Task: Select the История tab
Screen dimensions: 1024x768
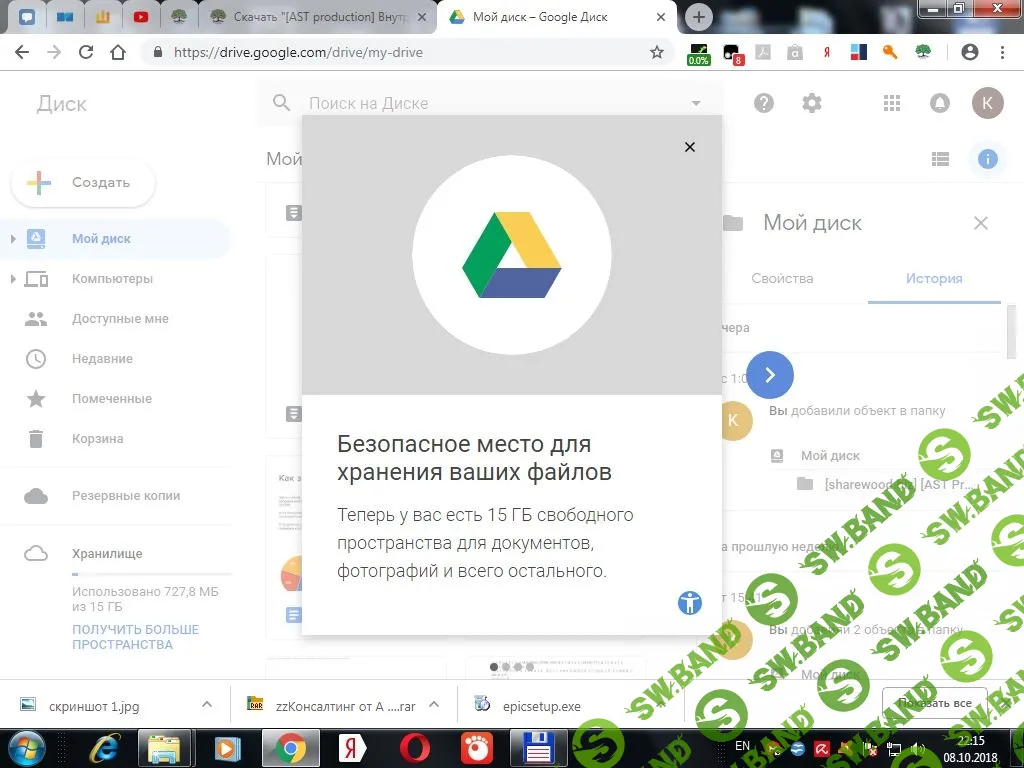Action: click(x=934, y=279)
